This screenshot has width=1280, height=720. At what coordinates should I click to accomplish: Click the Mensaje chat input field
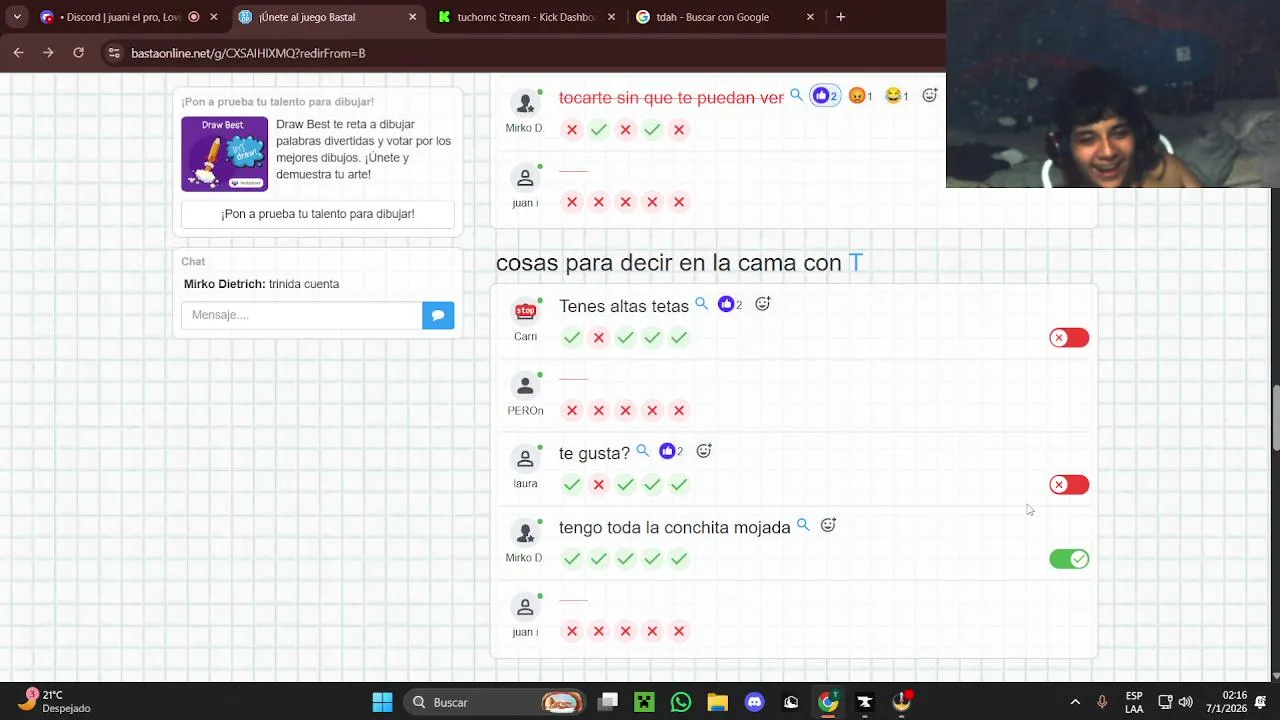coord(301,315)
